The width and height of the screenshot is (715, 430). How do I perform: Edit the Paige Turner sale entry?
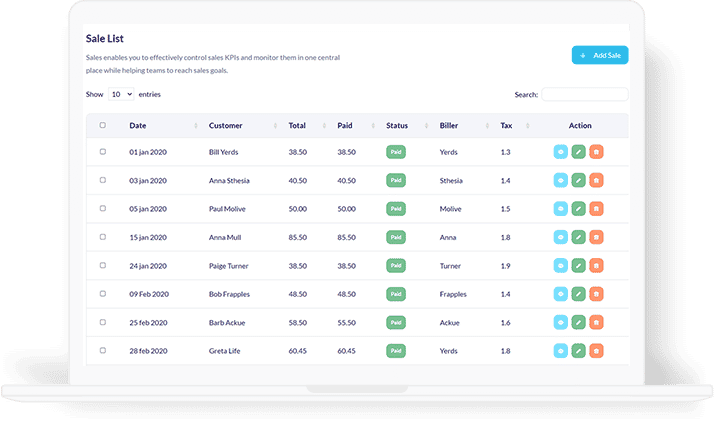click(x=578, y=266)
